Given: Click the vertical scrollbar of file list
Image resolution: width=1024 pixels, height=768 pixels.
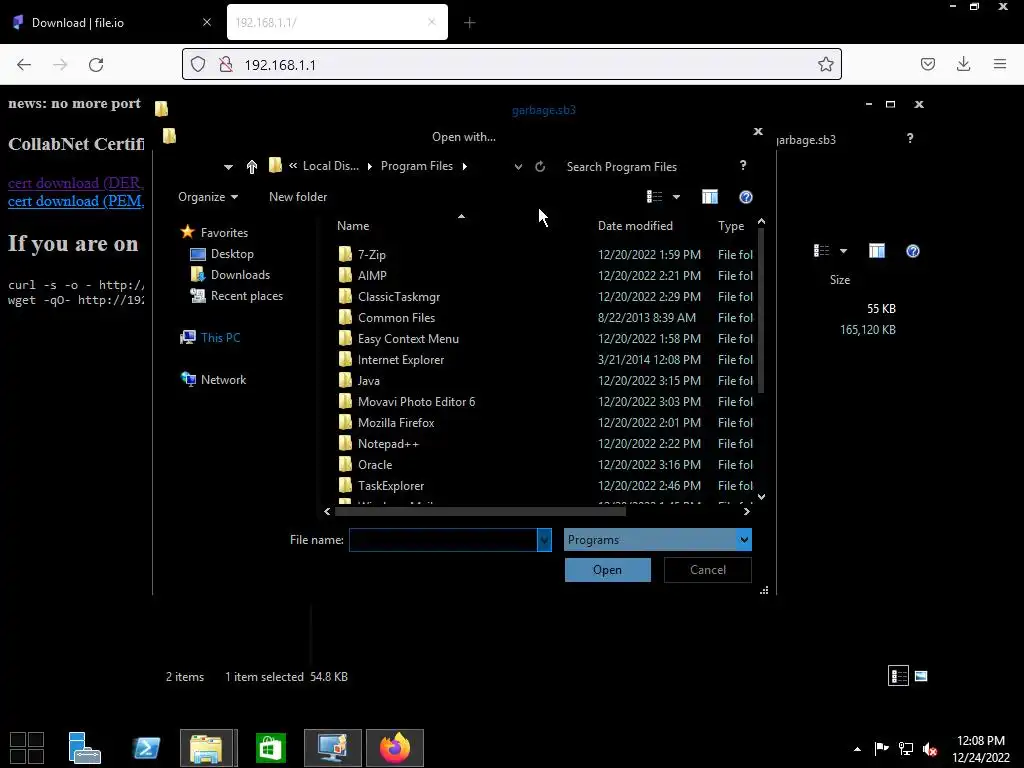Looking at the screenshot, I should tap(761, 312).
